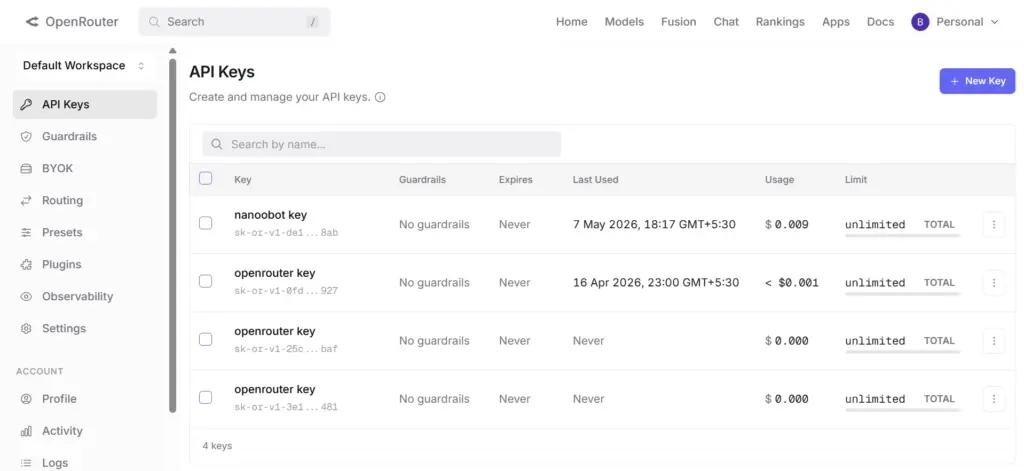This screenshot has width=1024, height=471.
Task: Click the usage limit bar for nanoobot key
Action: coord(903,235)
